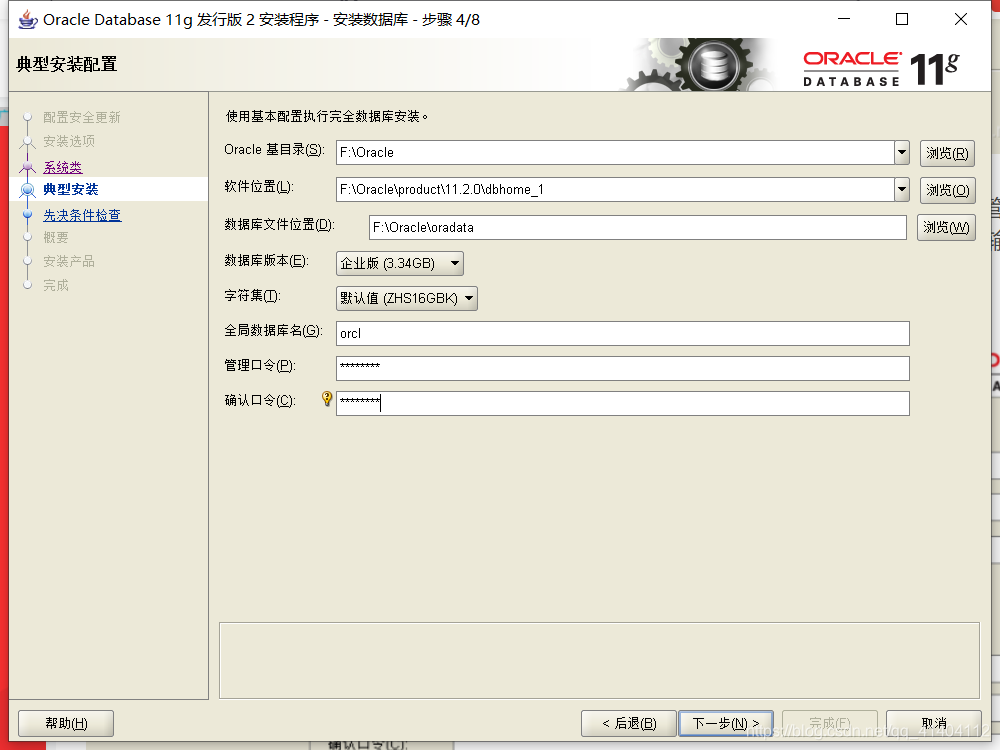Open the 先决条件检查 step link

tap(82, 216)
